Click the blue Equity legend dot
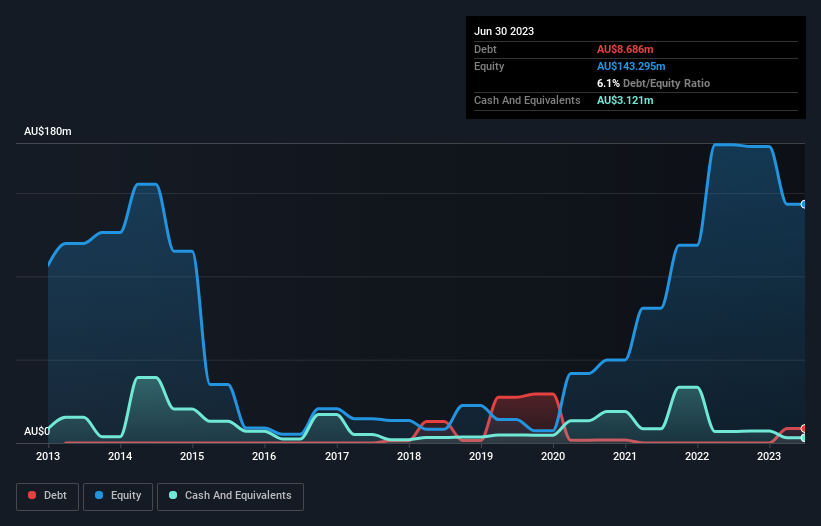This screenshot has width=821, height=526. 99,495
